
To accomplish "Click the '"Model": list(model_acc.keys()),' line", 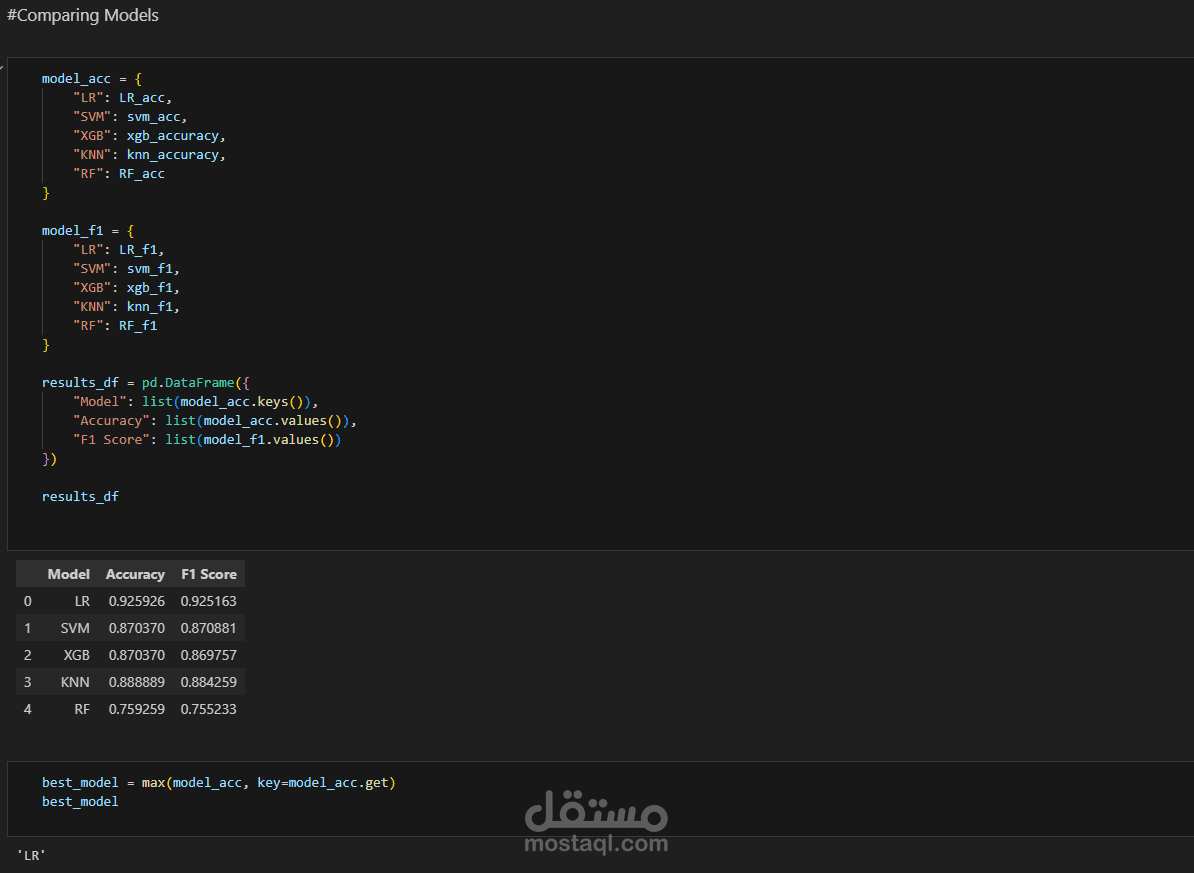I will (x=196, y=401).
